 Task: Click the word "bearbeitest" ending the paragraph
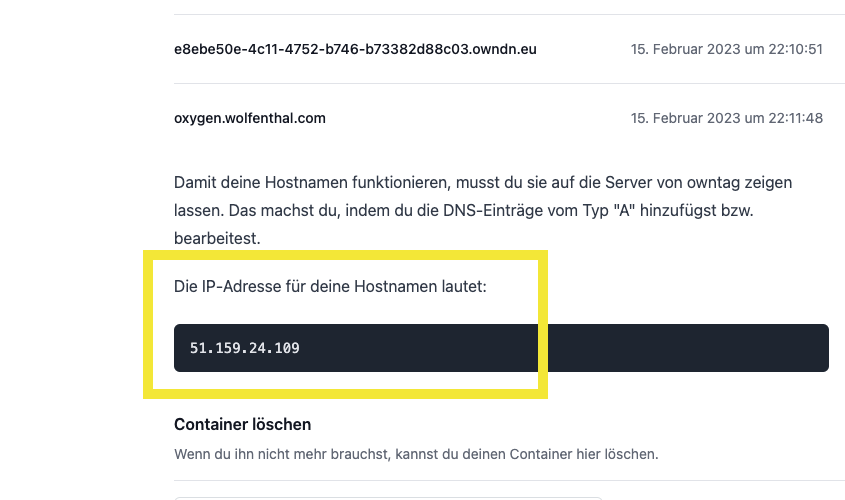tap(217, 239)
